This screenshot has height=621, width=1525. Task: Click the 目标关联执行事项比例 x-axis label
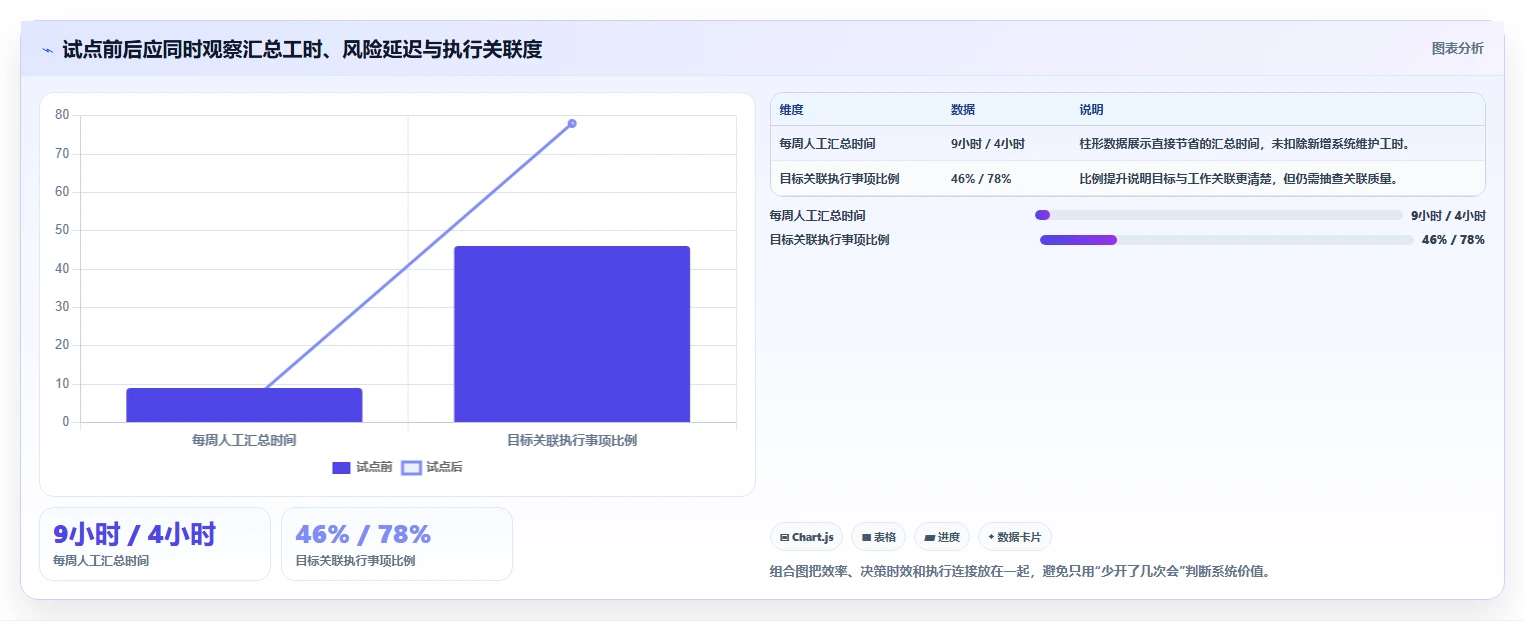pos(572,440)
